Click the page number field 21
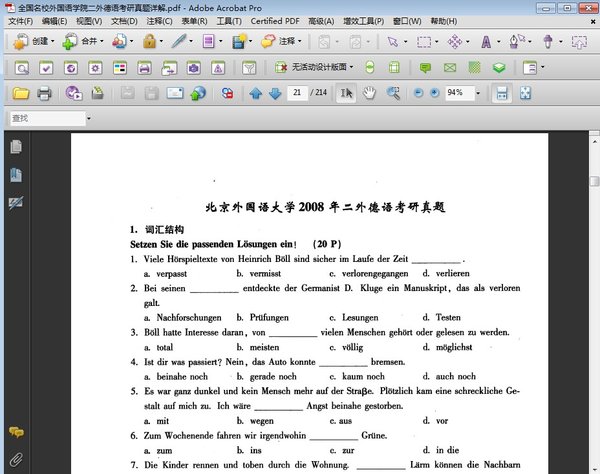The height and width of the screenshot is (474, 600). point(297,93)
